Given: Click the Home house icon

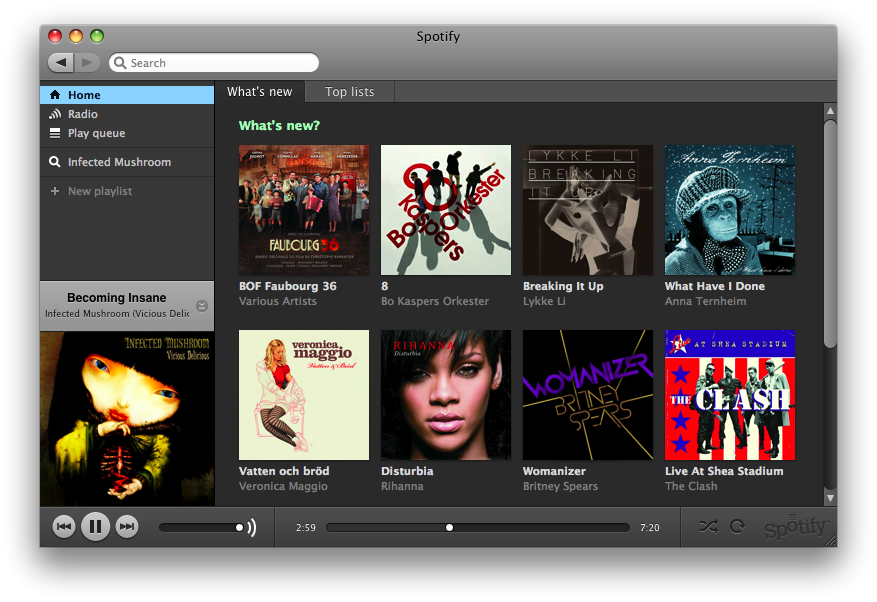Looking at the screenshot, I should pyautogui.click(x=55, y=95).
